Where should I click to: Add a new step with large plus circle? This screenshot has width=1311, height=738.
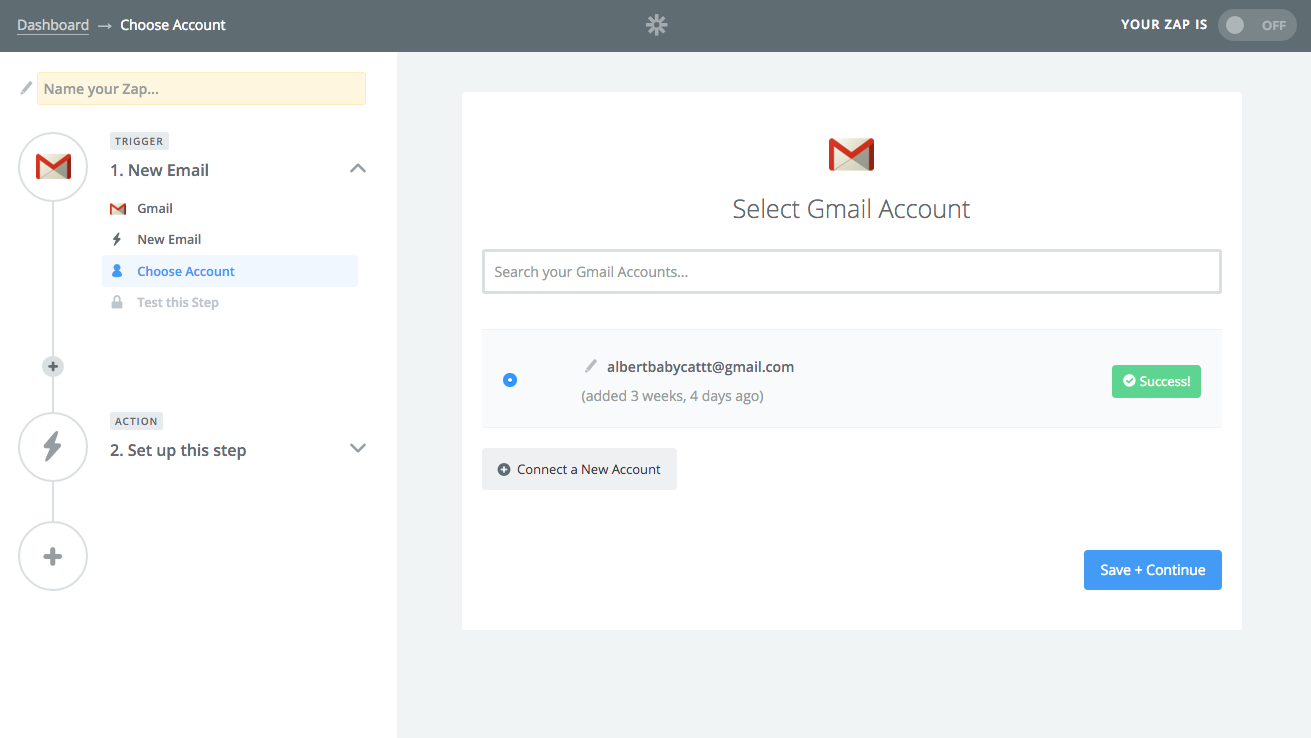(53, 556)
